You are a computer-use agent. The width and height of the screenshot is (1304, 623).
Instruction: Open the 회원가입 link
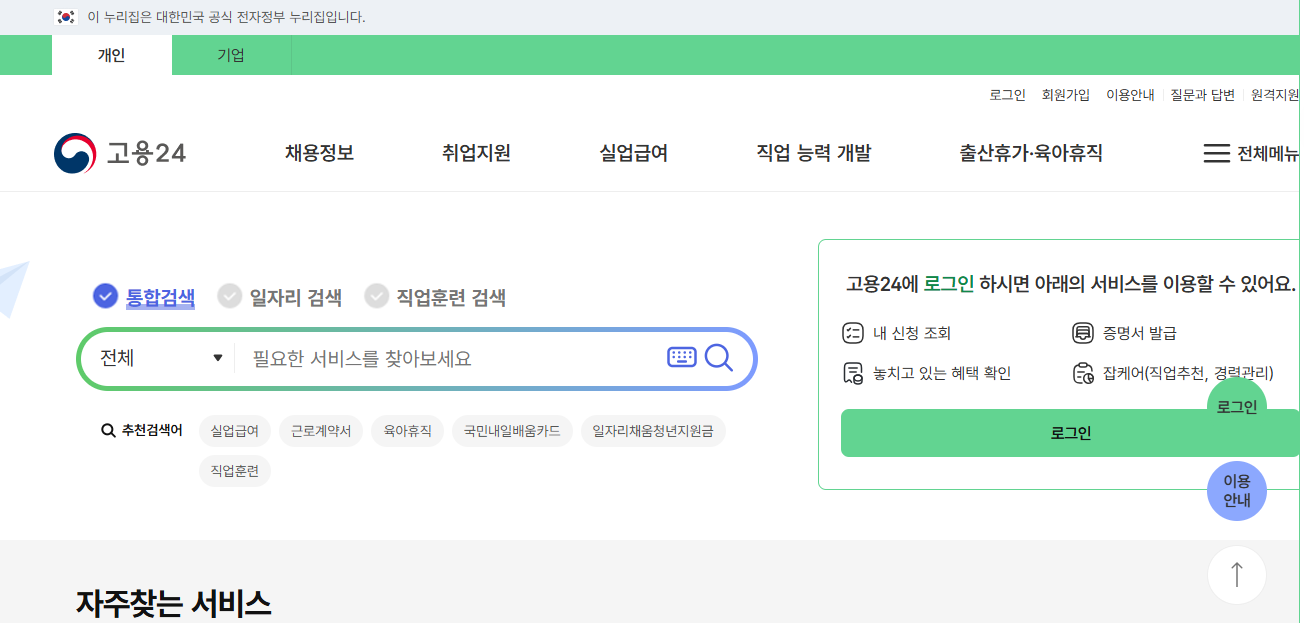1067,93
